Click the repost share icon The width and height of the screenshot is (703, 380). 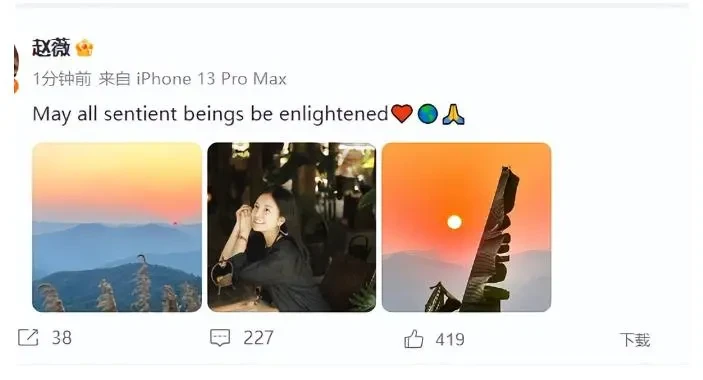click(28, 337)
